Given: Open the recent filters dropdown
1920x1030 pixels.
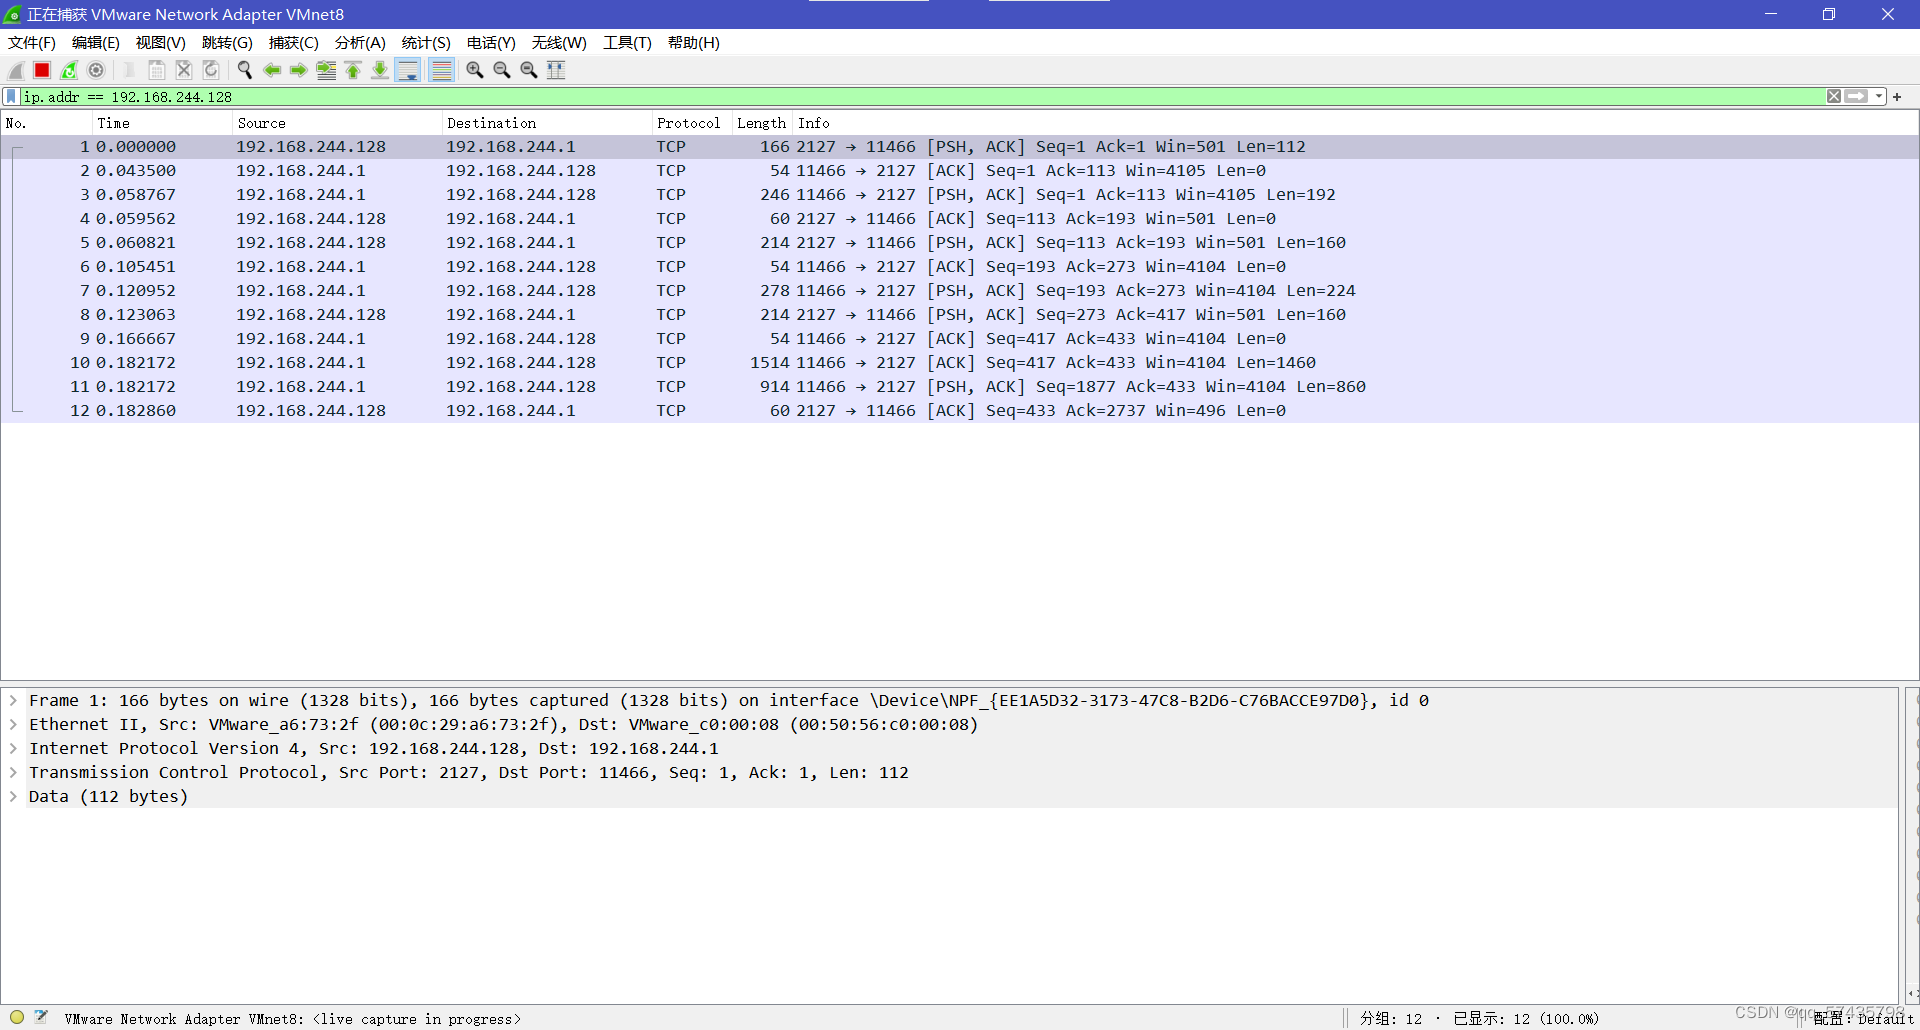Looking at the screenshot, I should pos(1879,97).
